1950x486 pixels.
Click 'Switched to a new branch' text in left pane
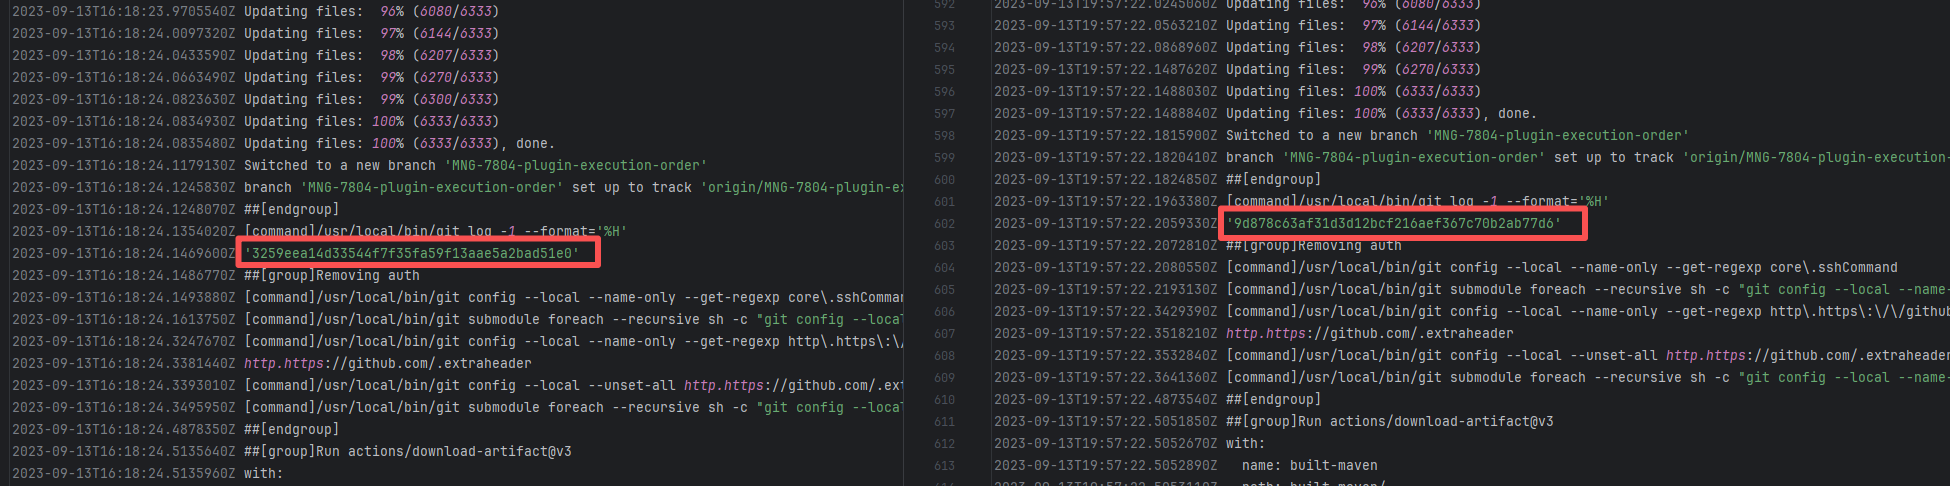pos(340,166)
